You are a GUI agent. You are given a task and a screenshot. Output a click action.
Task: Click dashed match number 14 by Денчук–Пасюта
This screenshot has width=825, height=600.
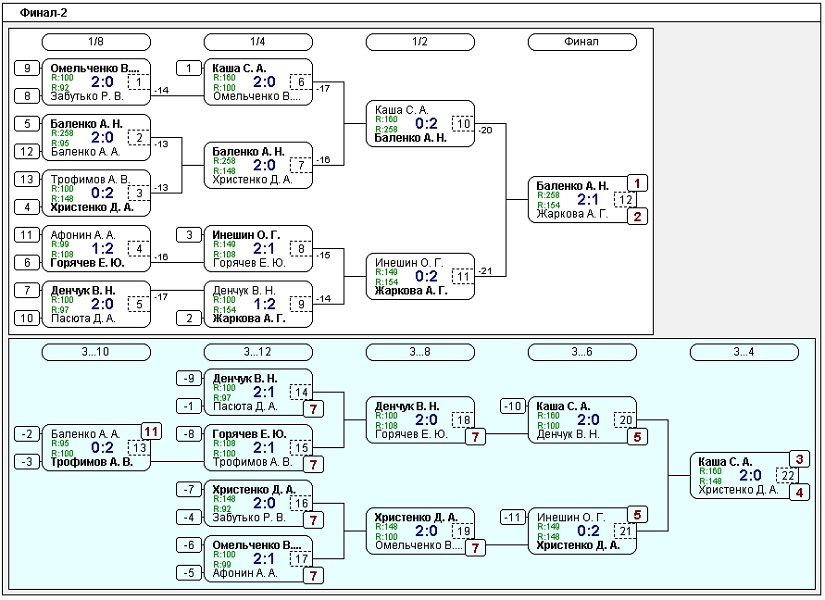[301, 392]
